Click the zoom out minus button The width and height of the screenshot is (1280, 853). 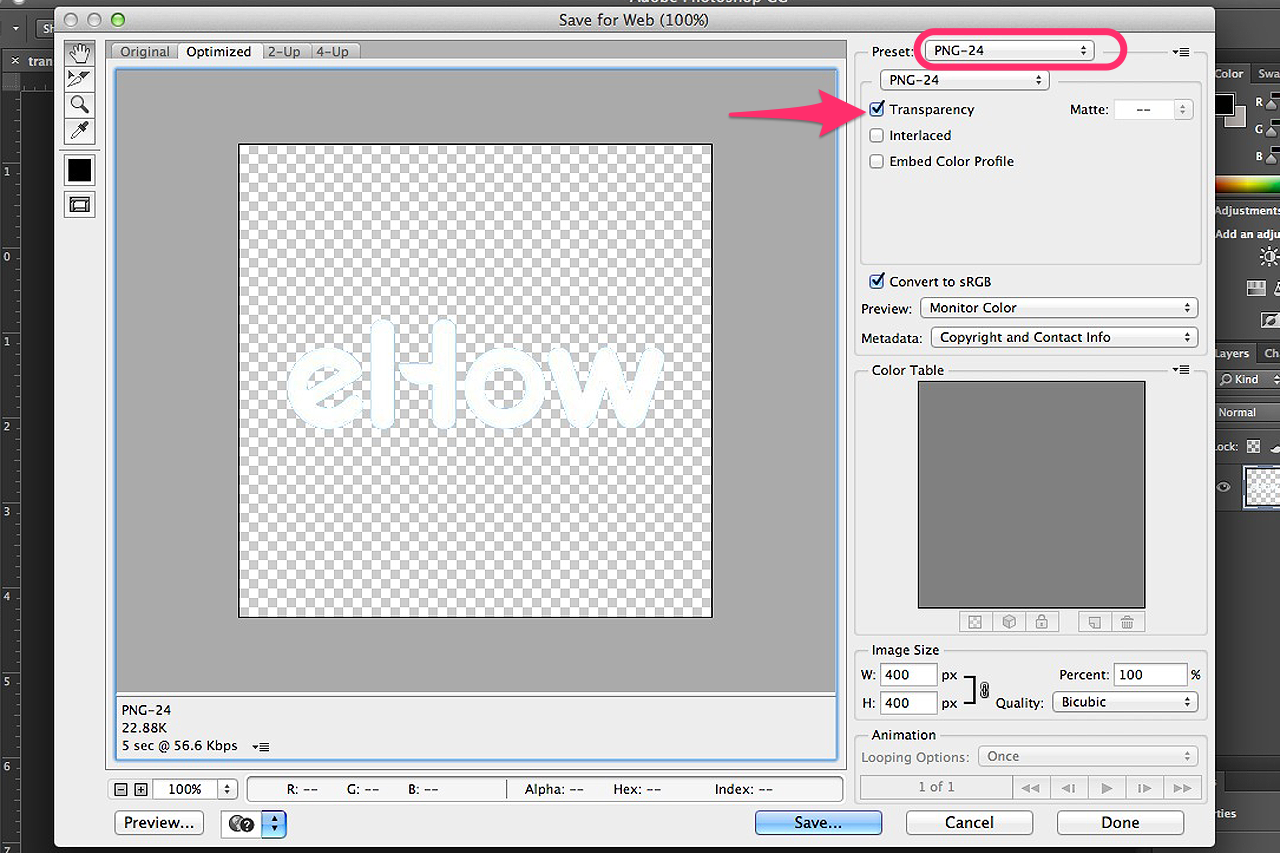[x=121, y=789]
